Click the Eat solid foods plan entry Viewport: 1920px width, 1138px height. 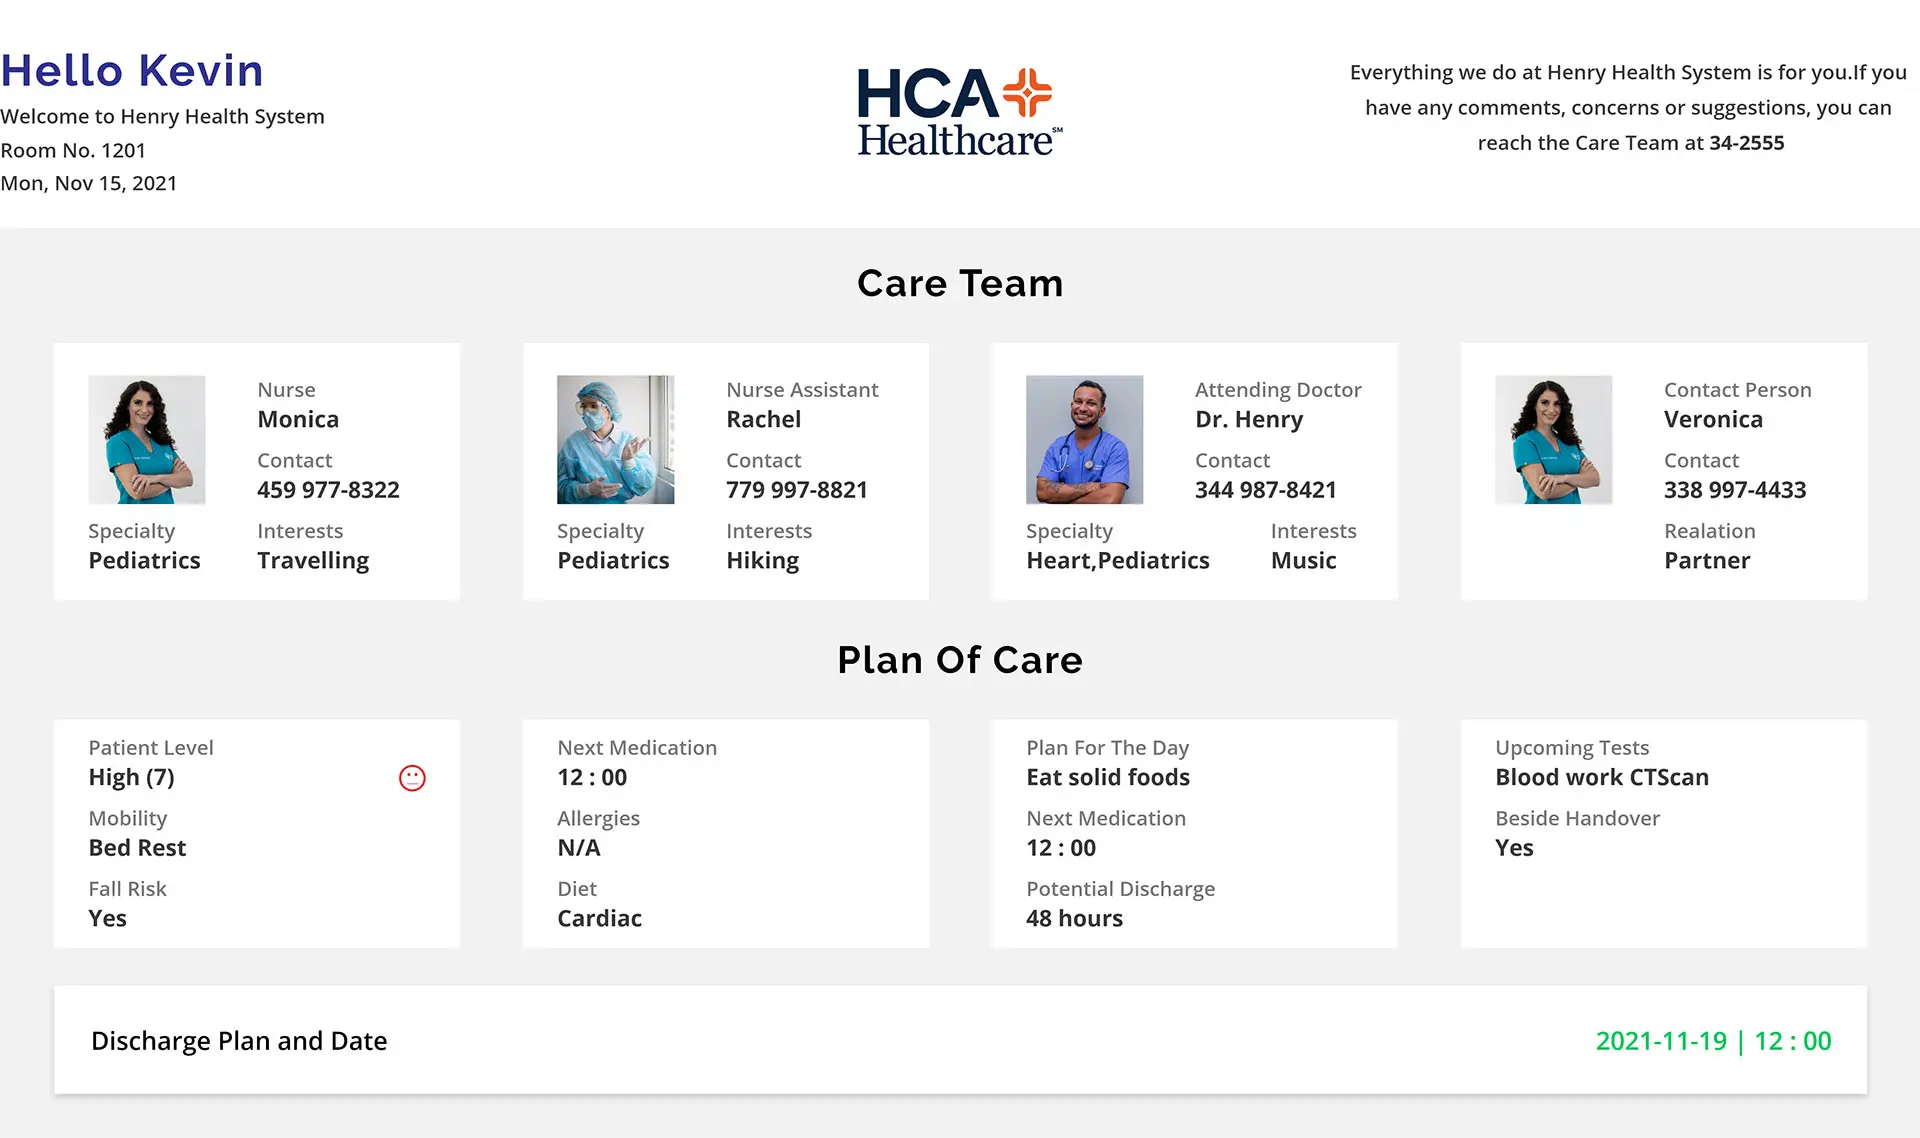(x=1107, y=778)
